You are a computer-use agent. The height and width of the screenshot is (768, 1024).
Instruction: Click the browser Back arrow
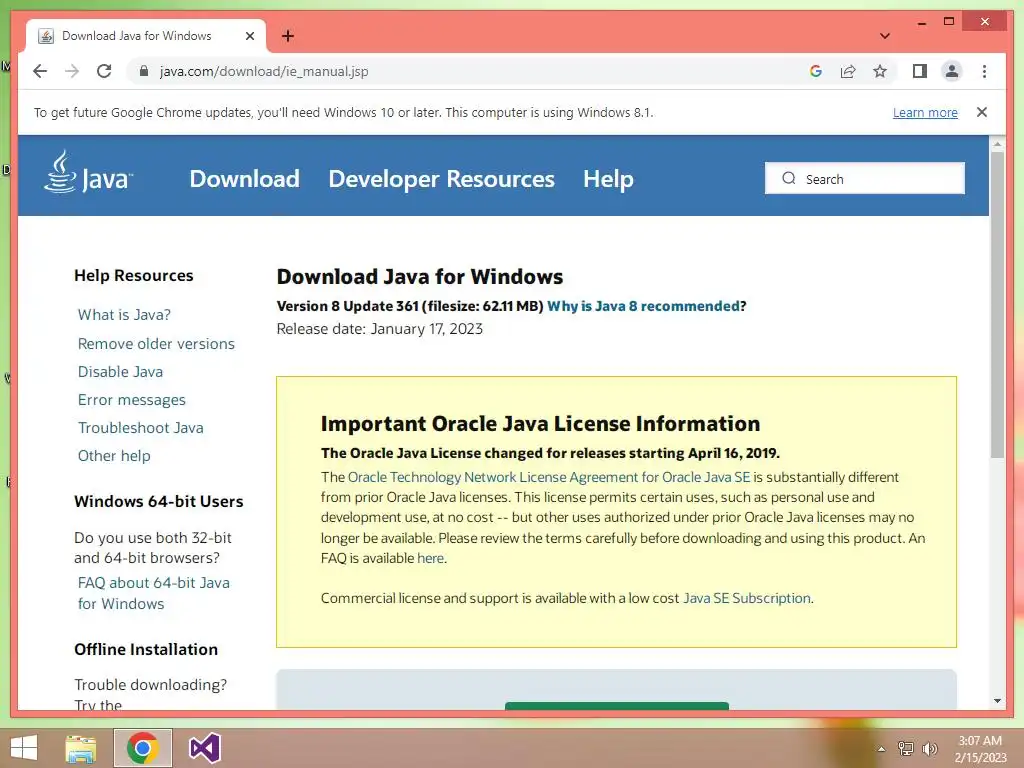(40, 71)
